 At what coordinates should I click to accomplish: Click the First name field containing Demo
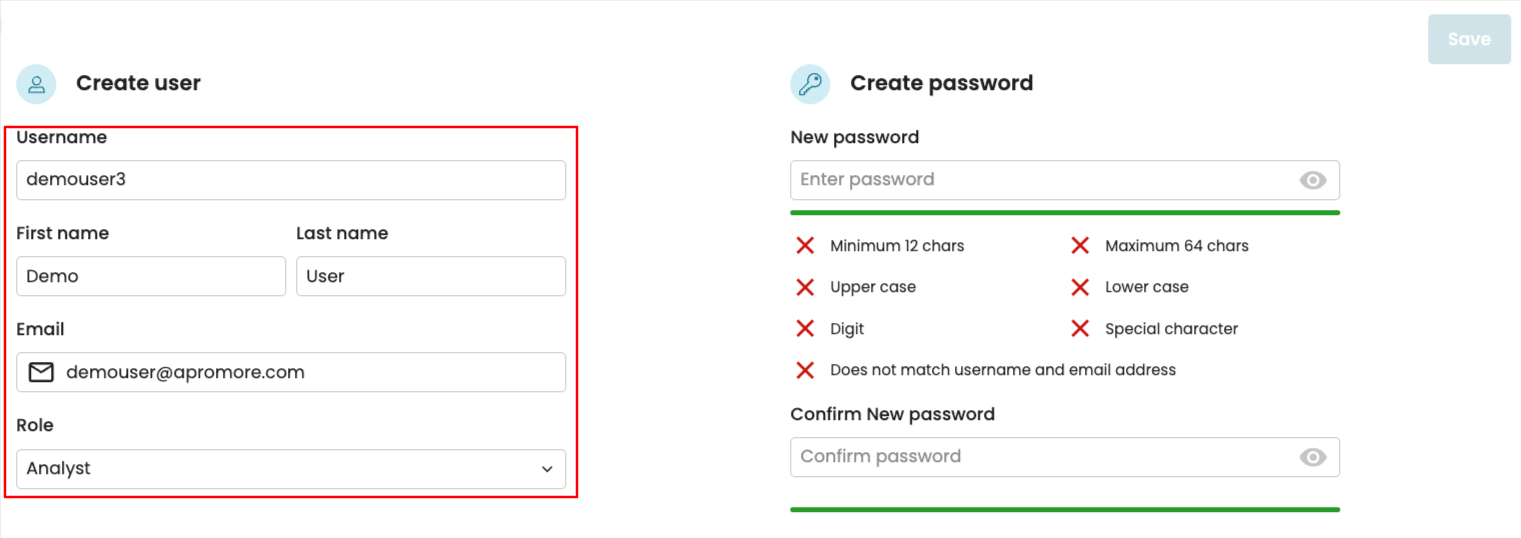[x=150, y=277]
